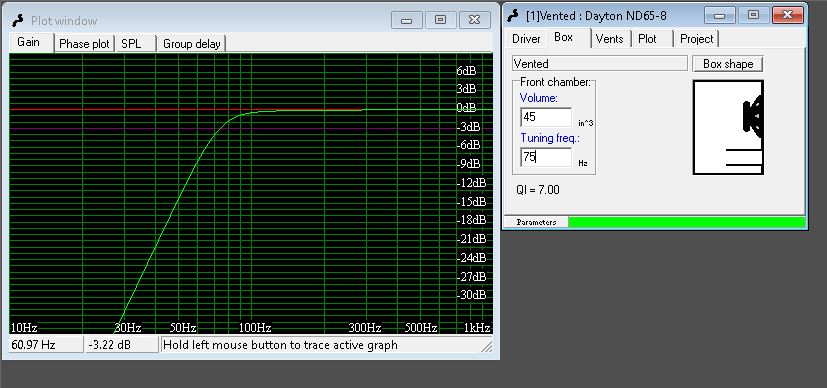
Task: Click the 300Hz frequency axis label
Action: click(365, 328)
